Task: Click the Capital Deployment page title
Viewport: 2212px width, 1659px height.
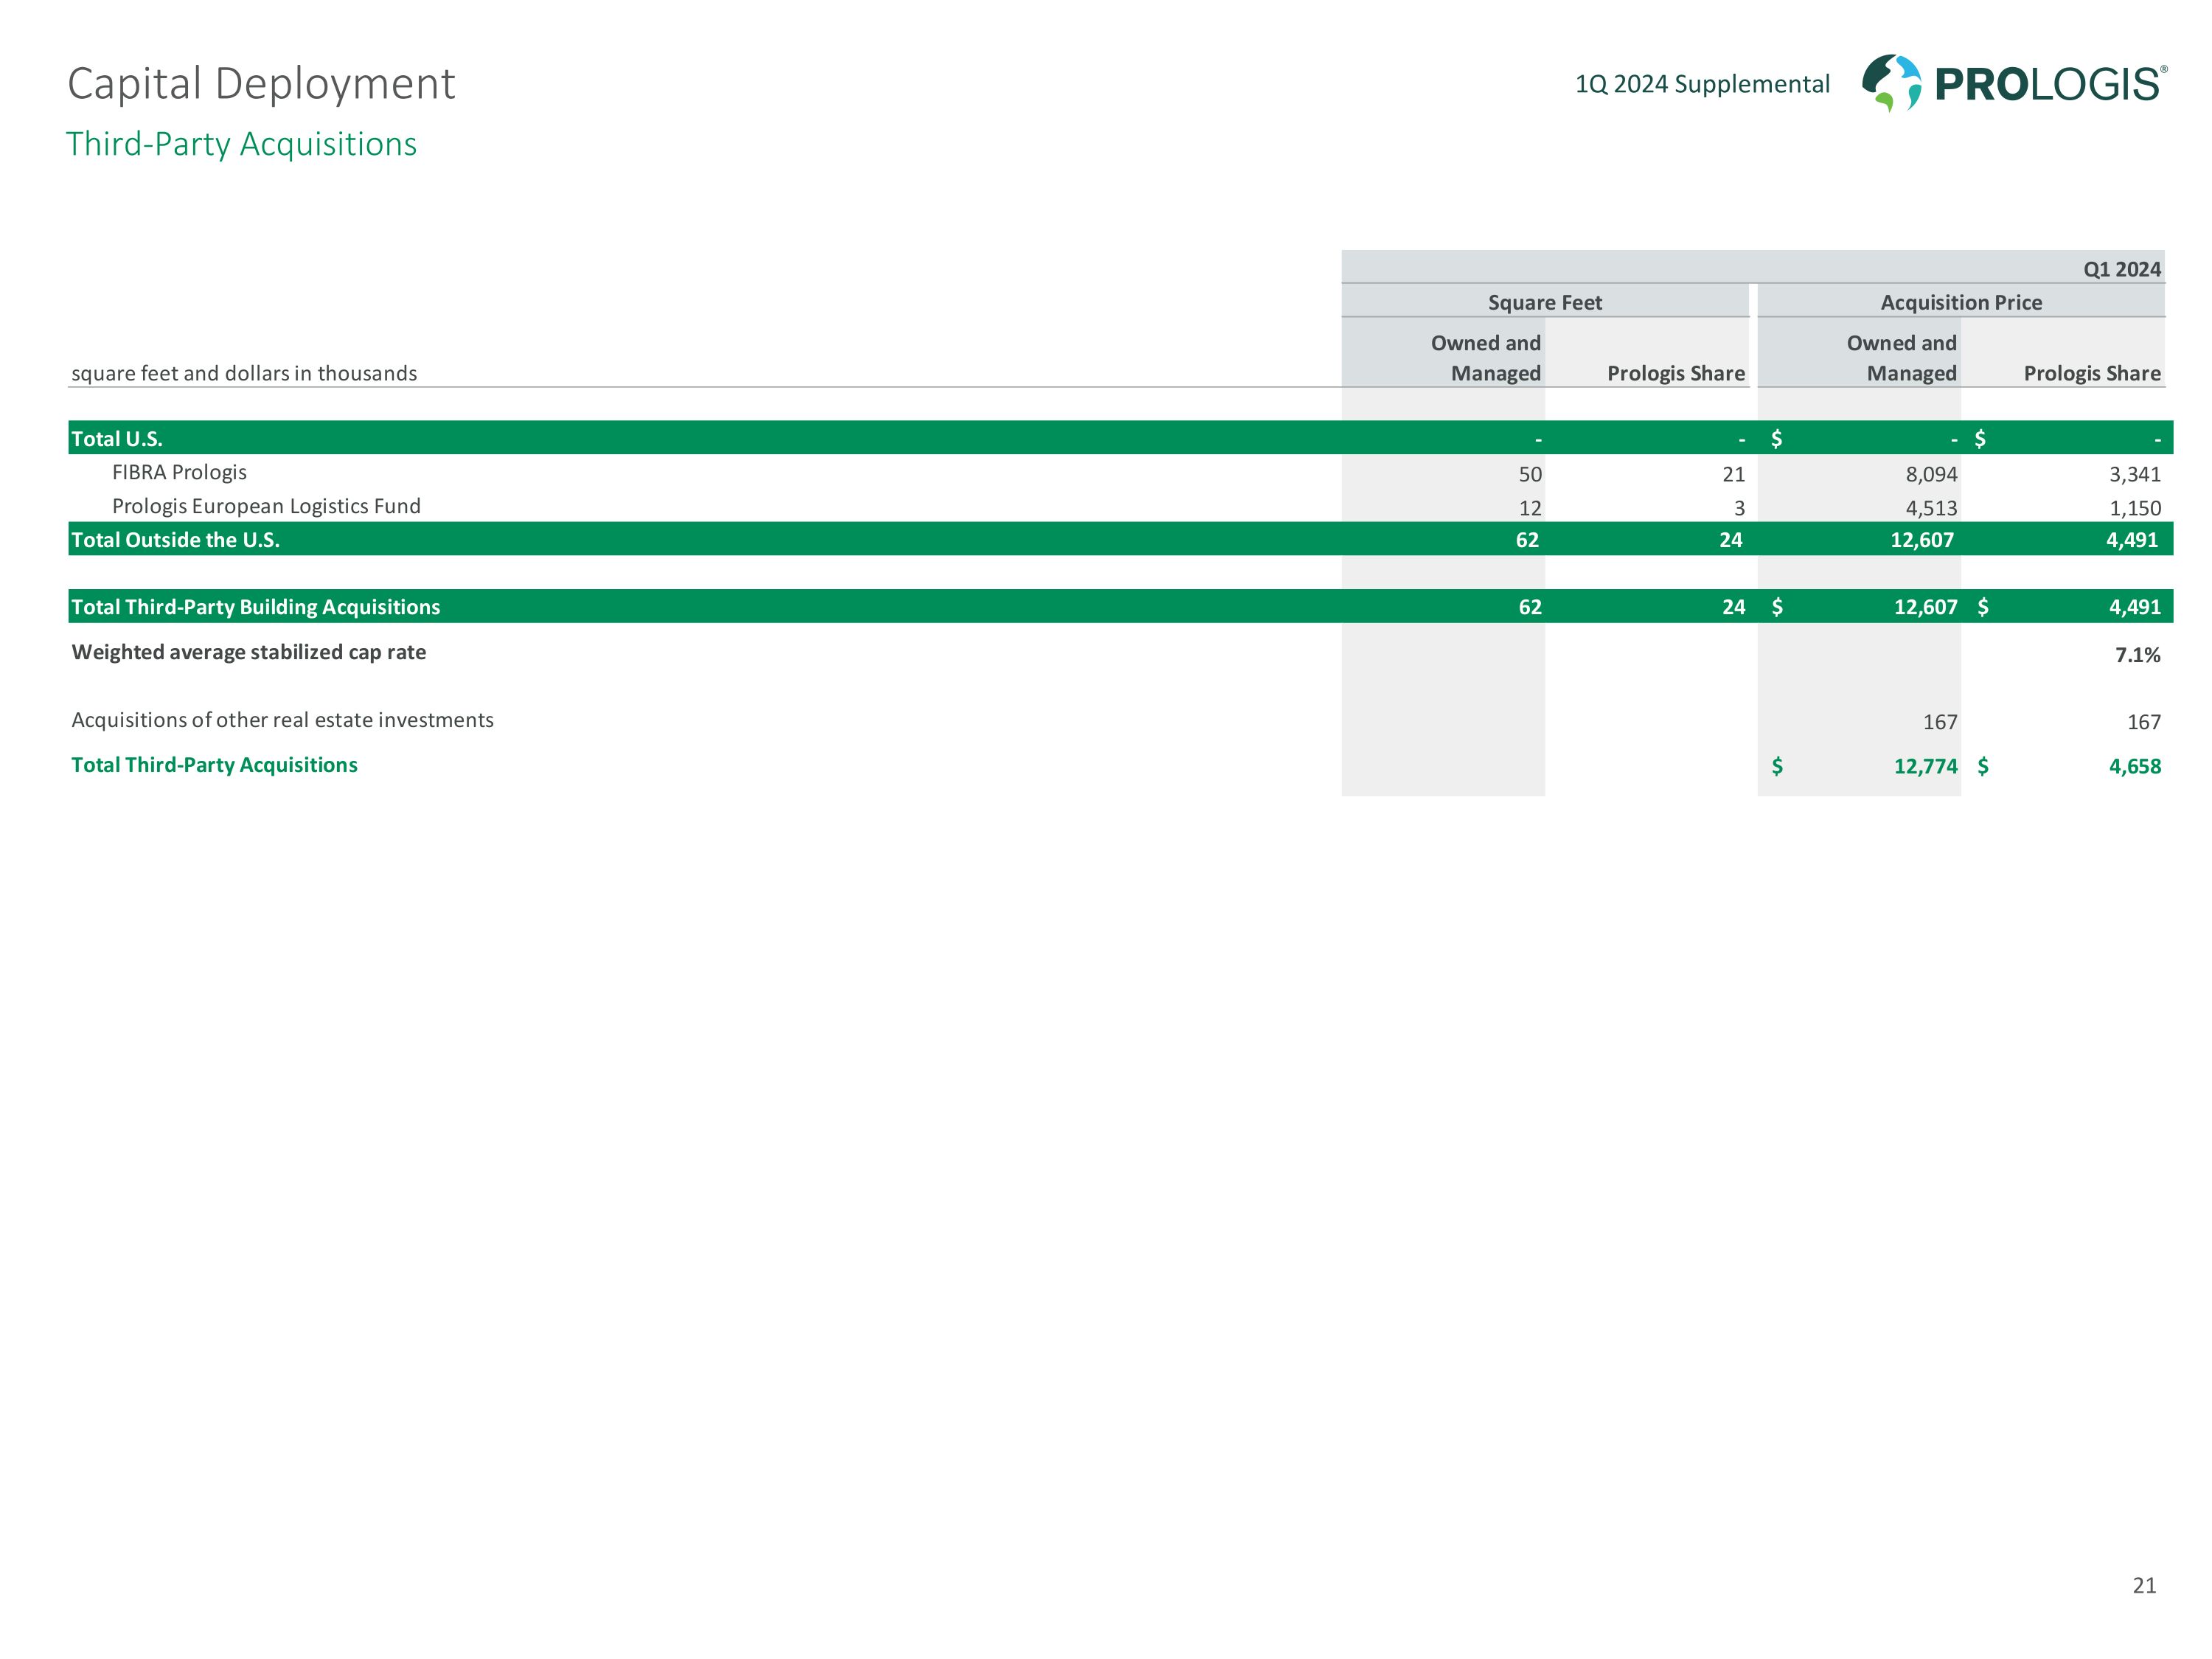Action: click(261, 84)
